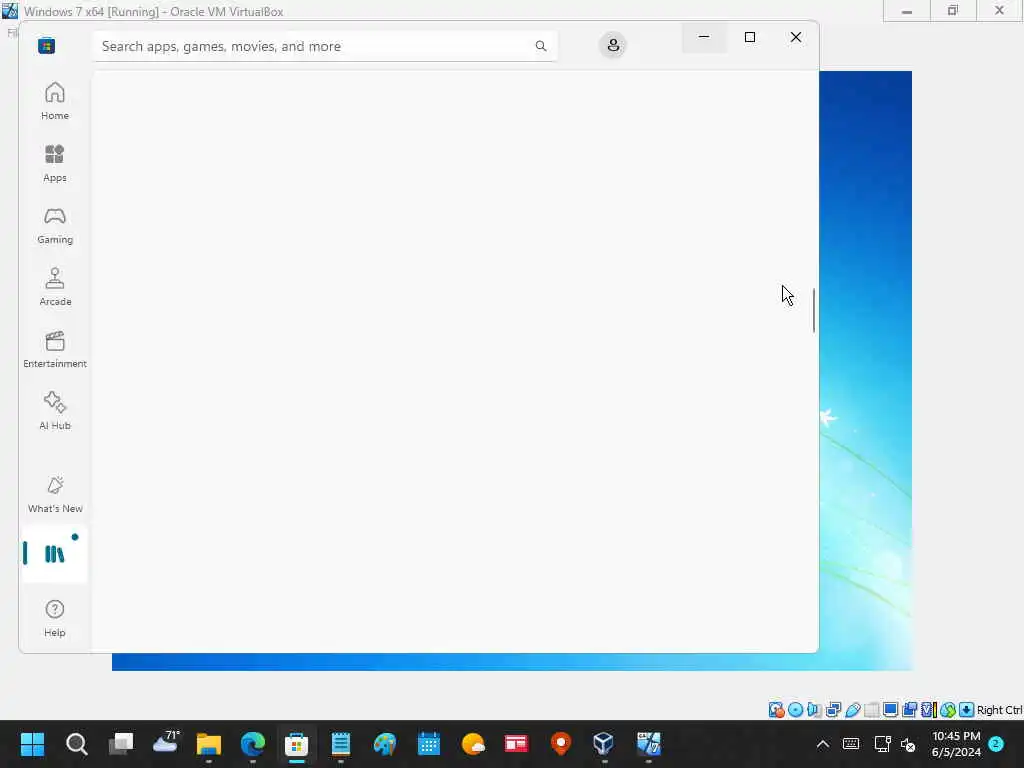Click VirtualBox optical disk status icon
The image size is (1024, 768).
pos(795,710)
